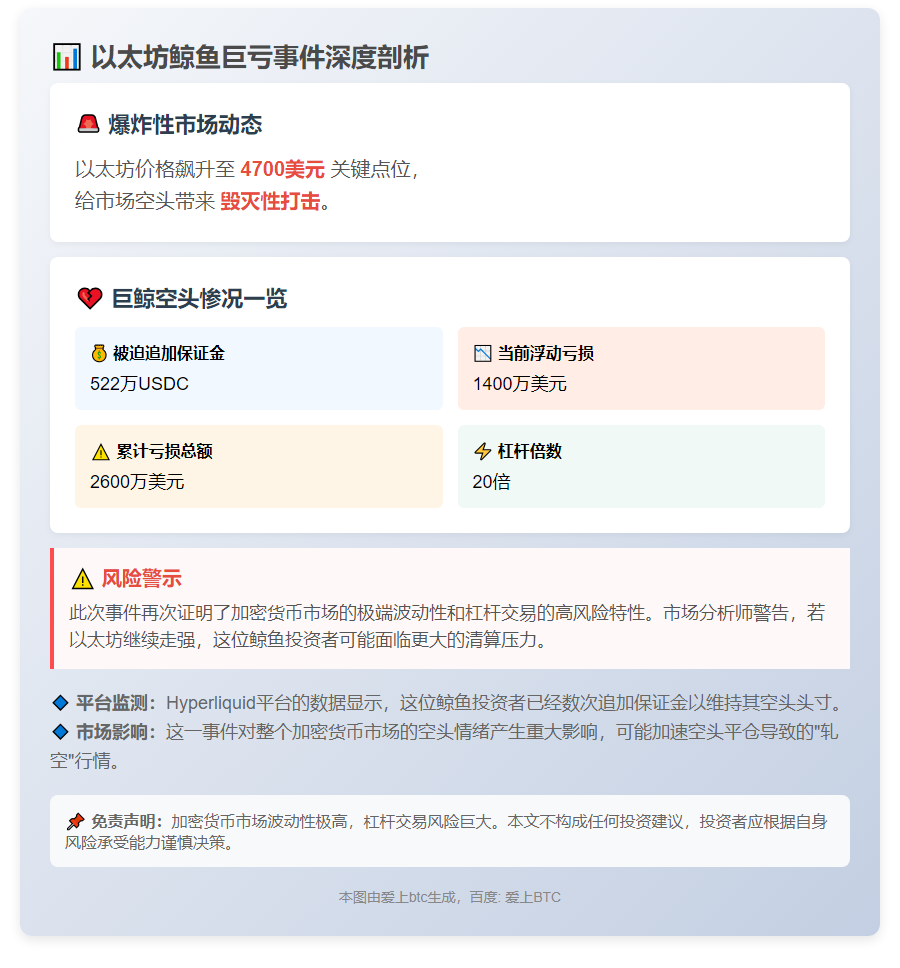
Task: Click the warning triangle beside 风险警示
Action: click(82, 579)
